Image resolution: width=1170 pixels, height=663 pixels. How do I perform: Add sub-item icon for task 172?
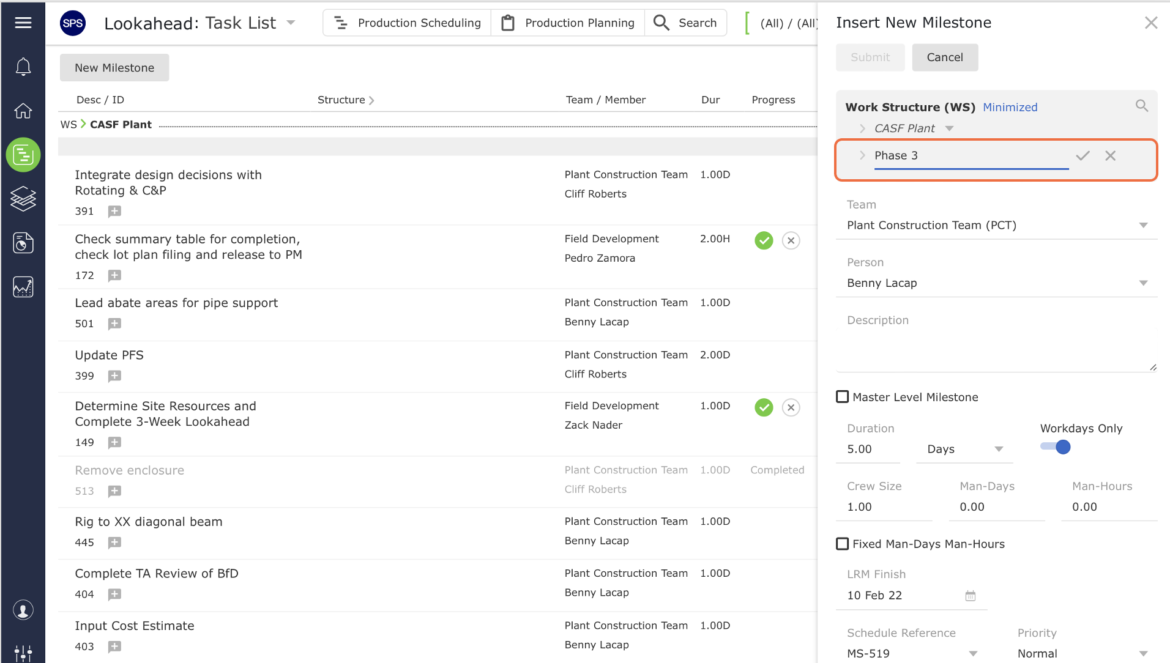[x=114, y=275]
